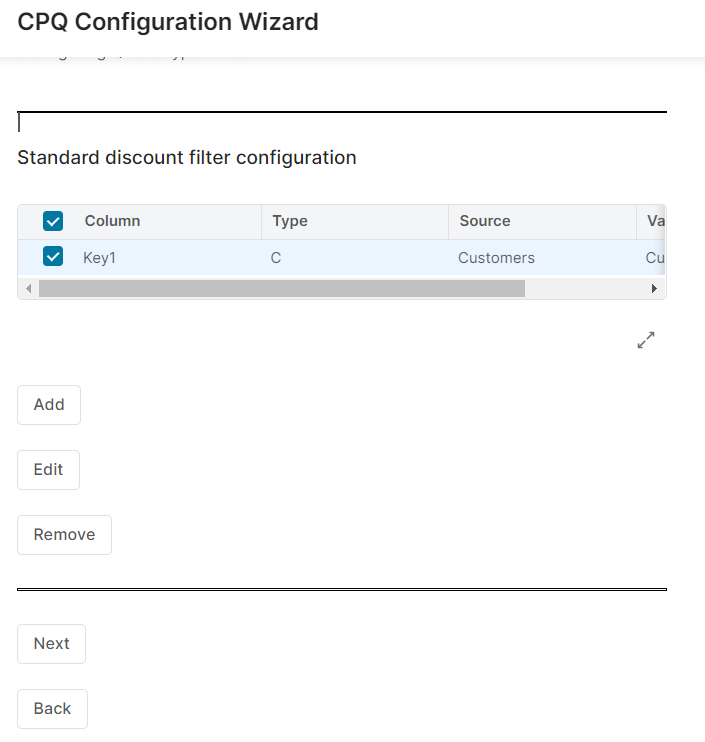
Task: Click the horizontal scrollbar thumb
Action: [280, 289]
